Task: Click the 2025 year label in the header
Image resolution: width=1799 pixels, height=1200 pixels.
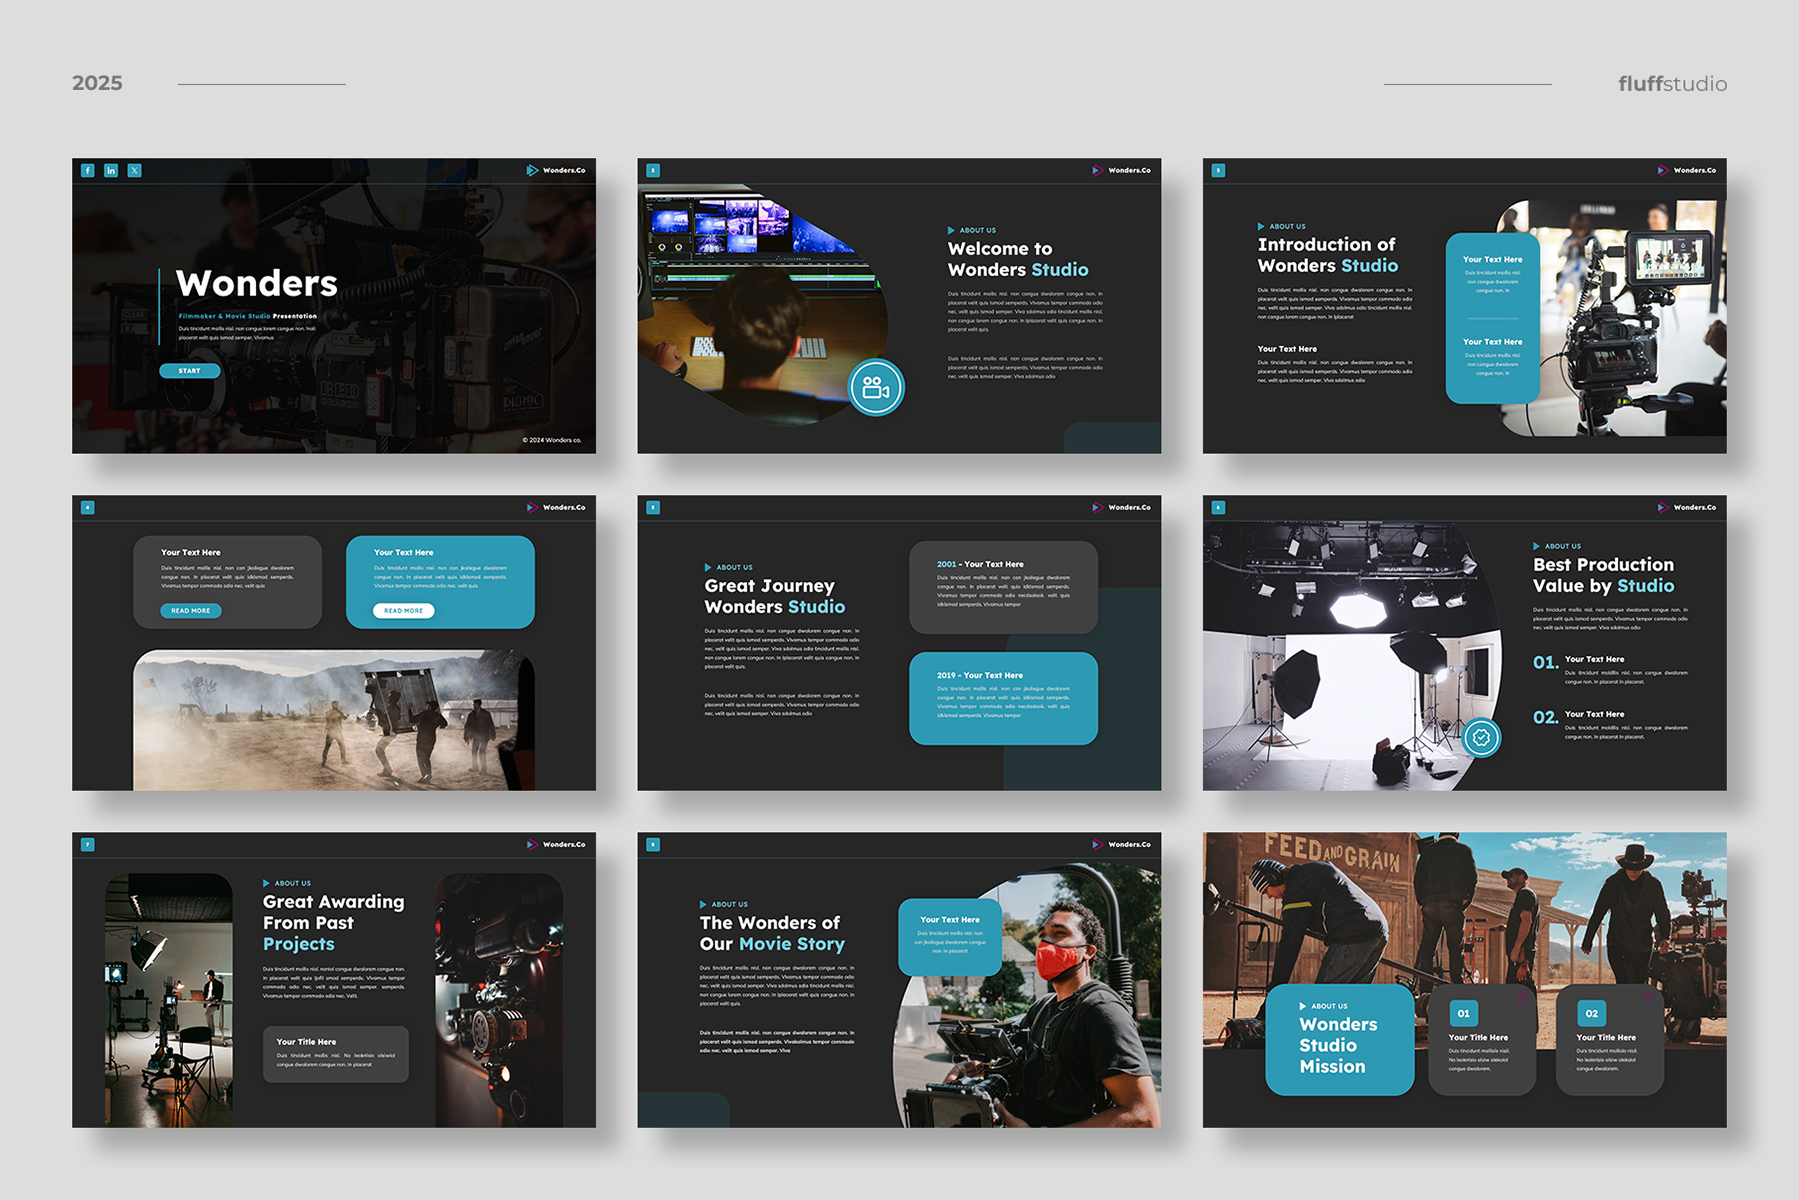Action: pyautogui.click(x=97, y=84)
